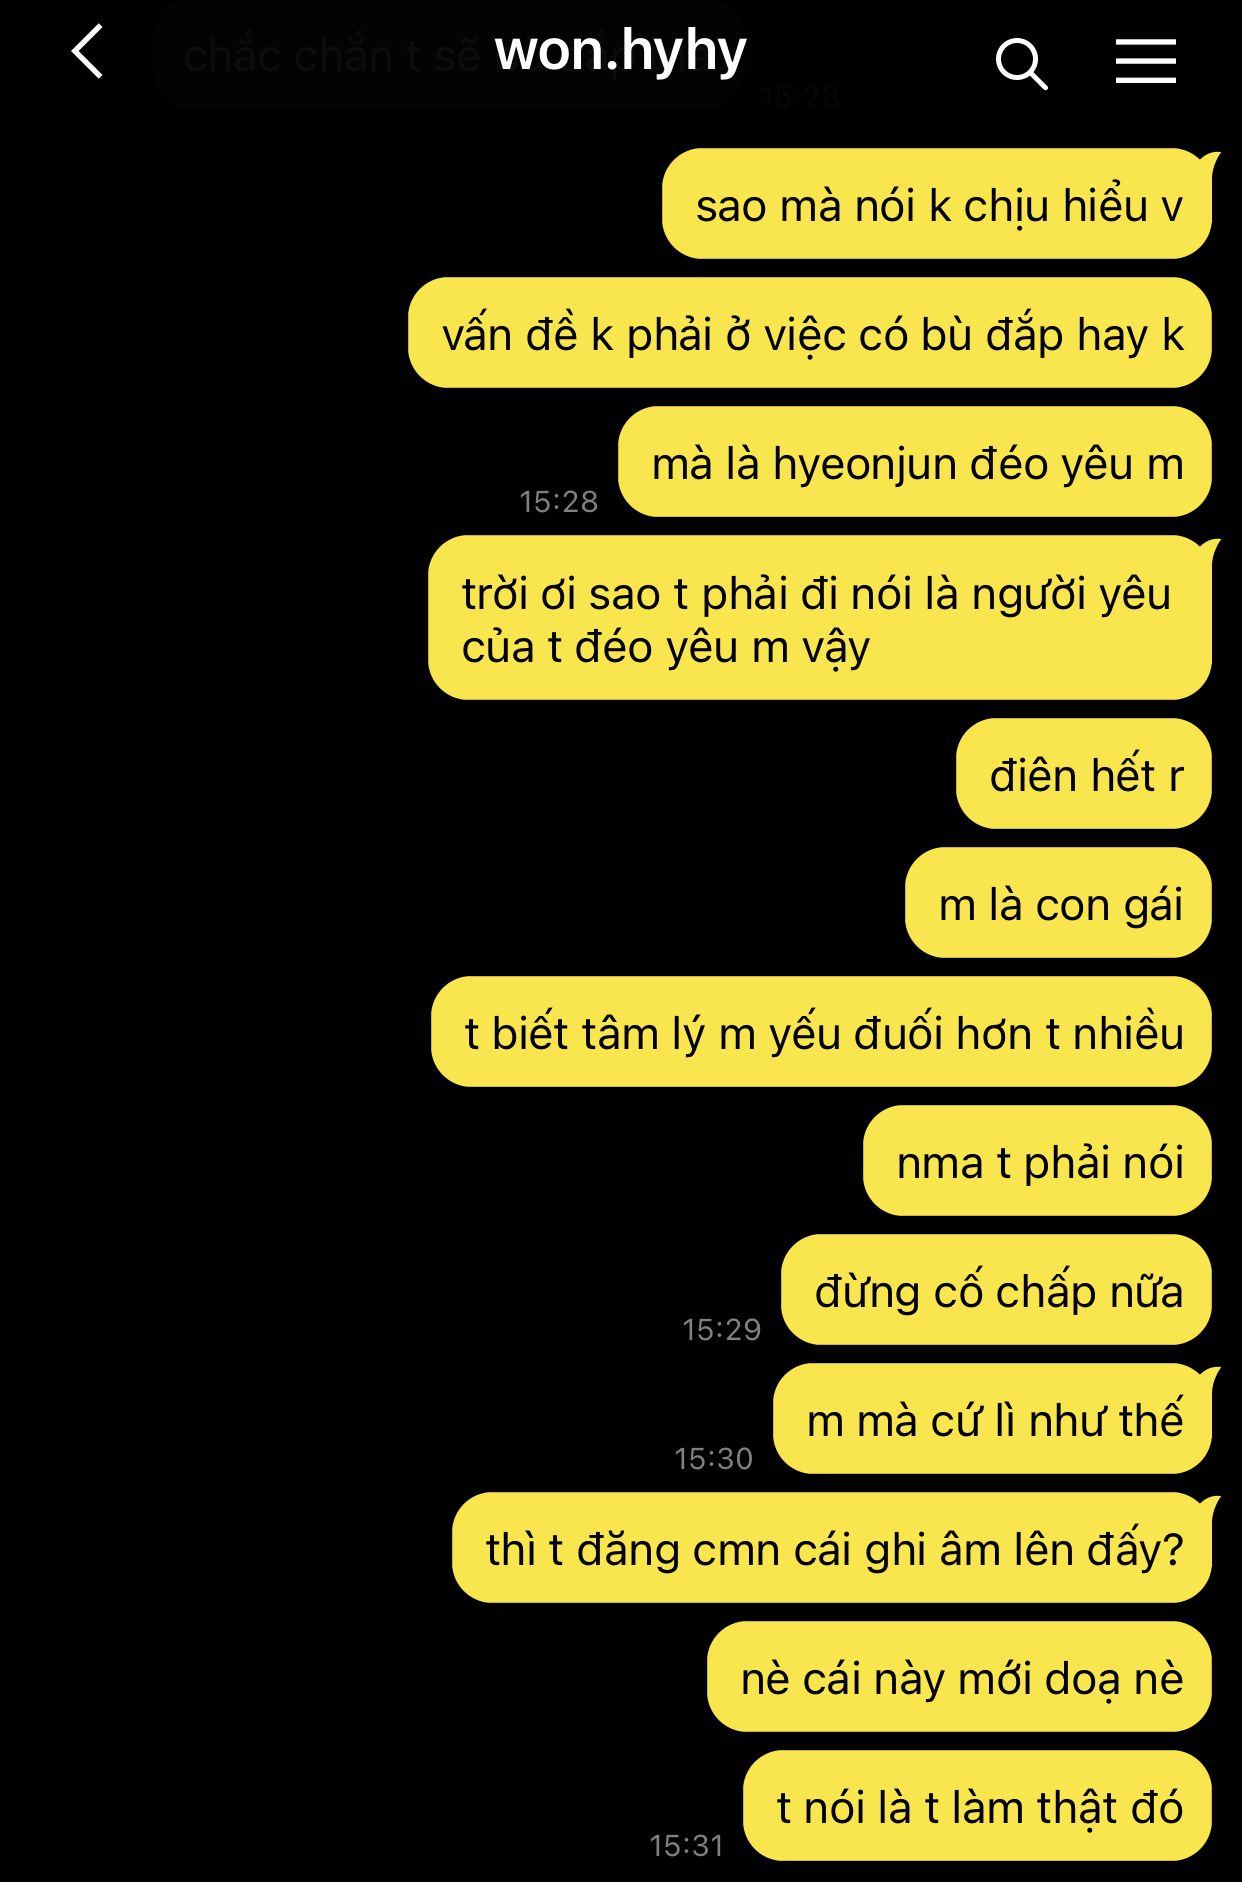
Task: Tap the won.hyhy chat title
Action: [x=620, y=52]
